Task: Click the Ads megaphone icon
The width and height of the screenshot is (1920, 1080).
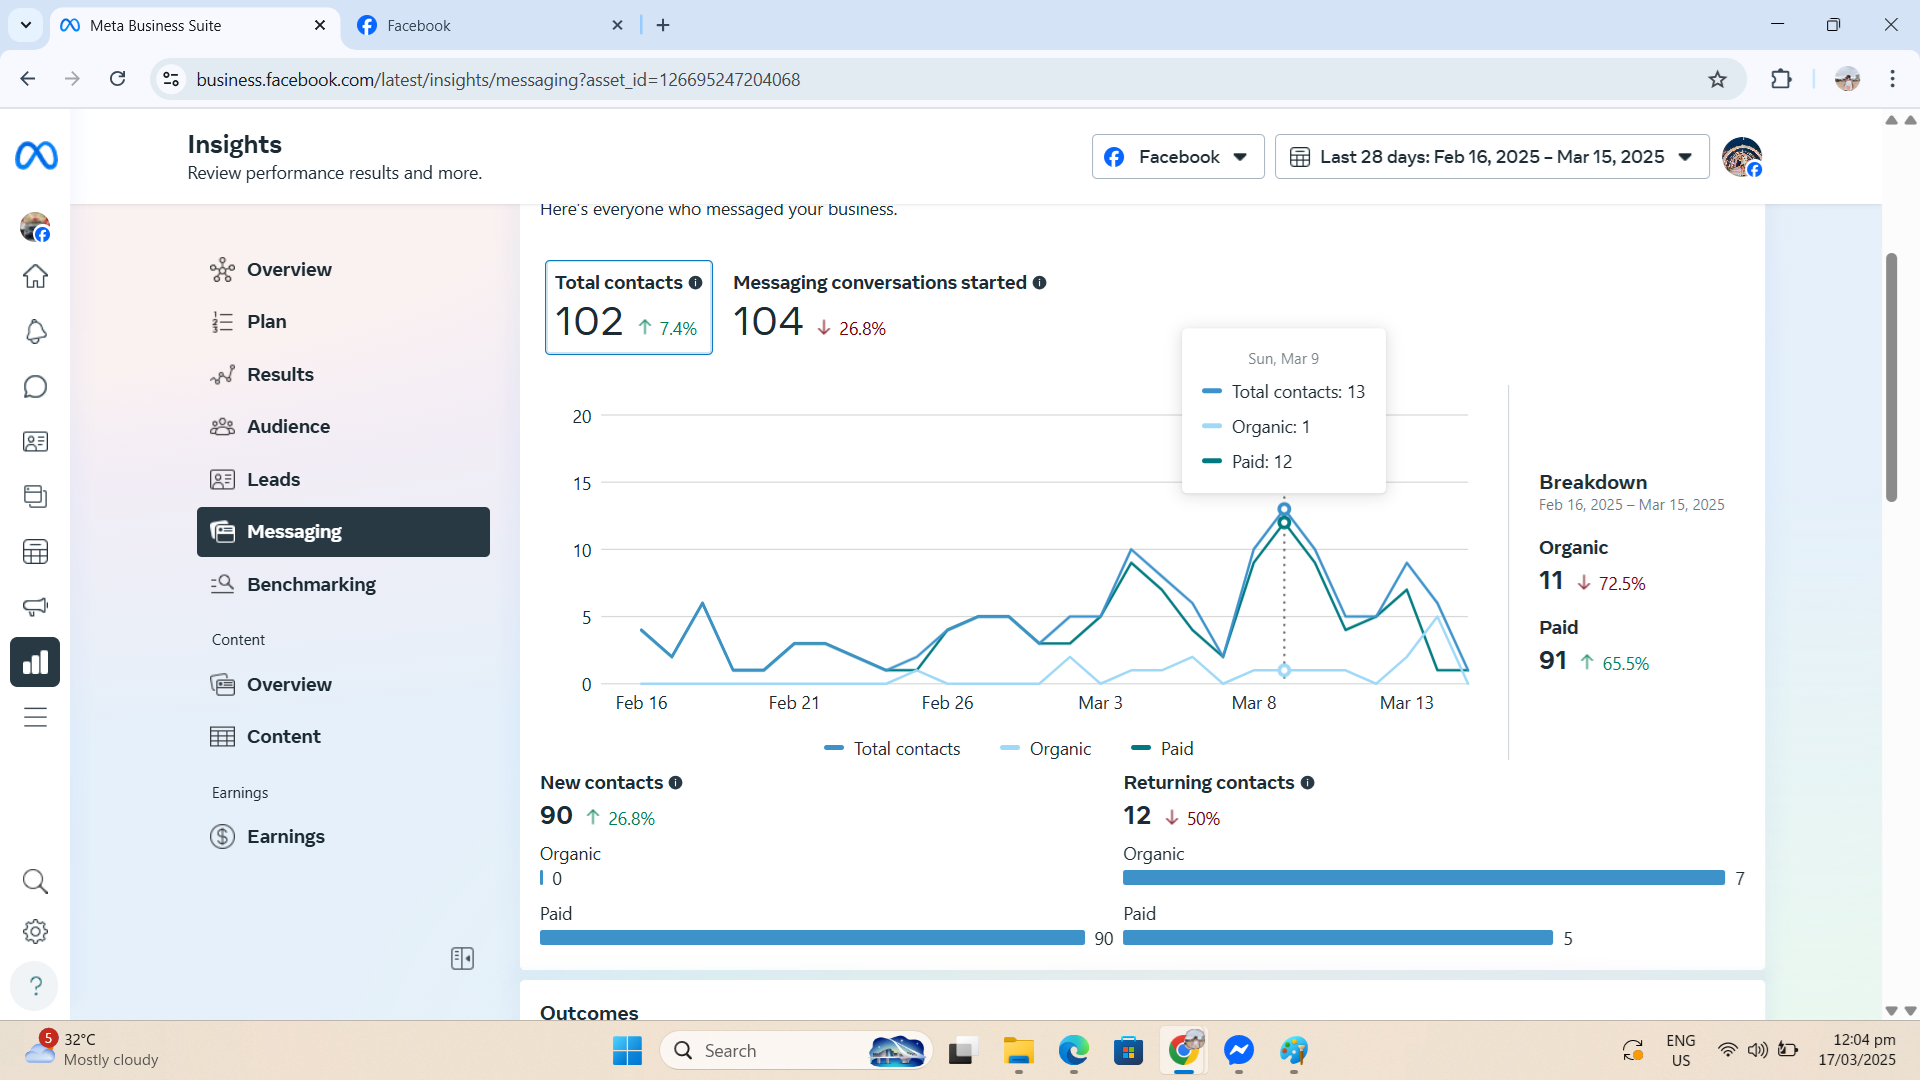Action: coord(36,607)
